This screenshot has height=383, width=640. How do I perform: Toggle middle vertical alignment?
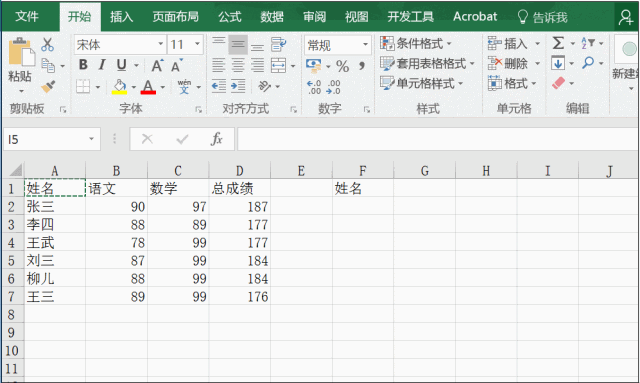(238, 45)
